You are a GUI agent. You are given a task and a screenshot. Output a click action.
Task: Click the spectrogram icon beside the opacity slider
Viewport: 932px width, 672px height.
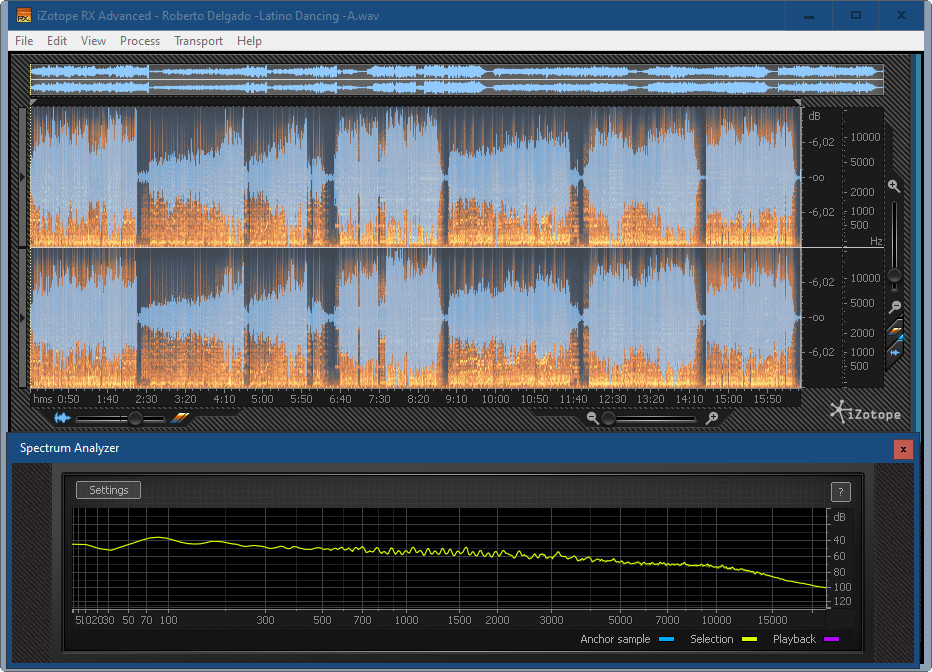point(180,418)
